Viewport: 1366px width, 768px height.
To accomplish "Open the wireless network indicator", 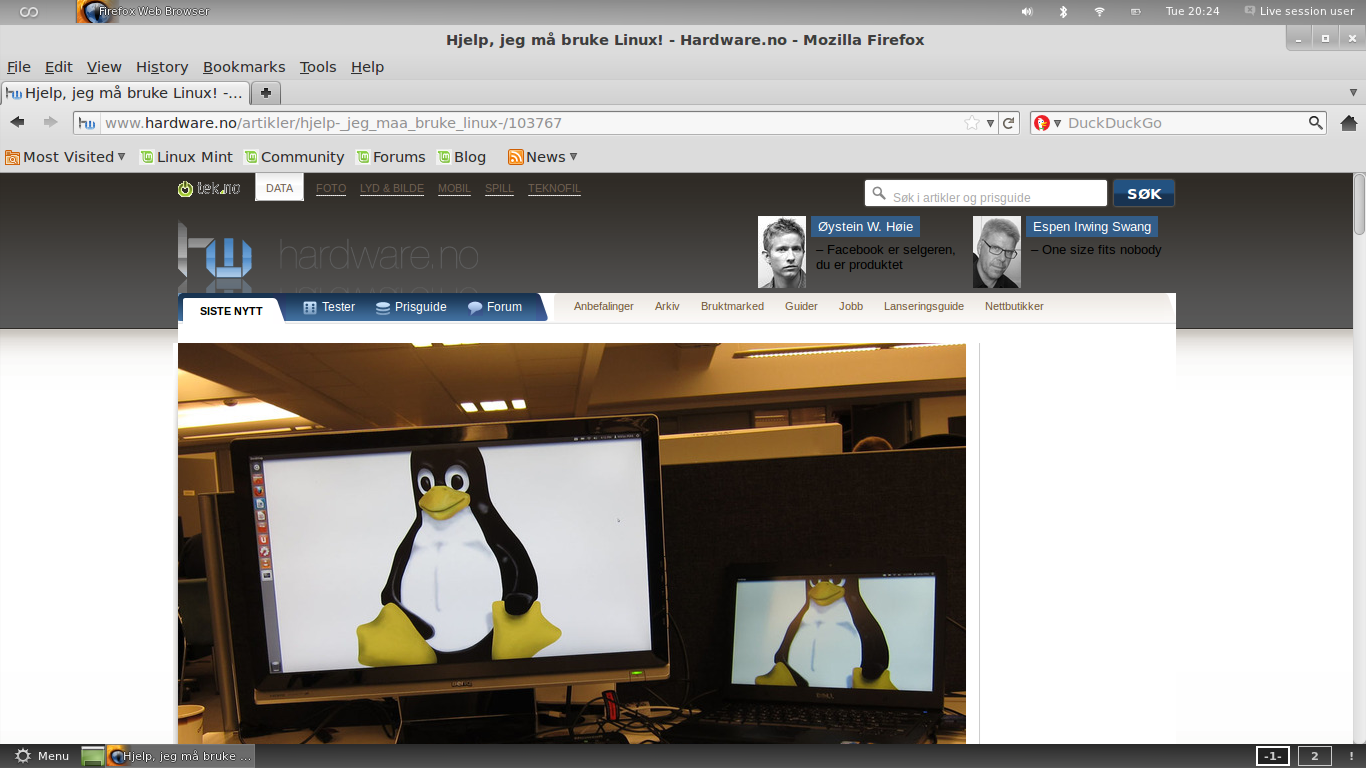I will 1099,12.
